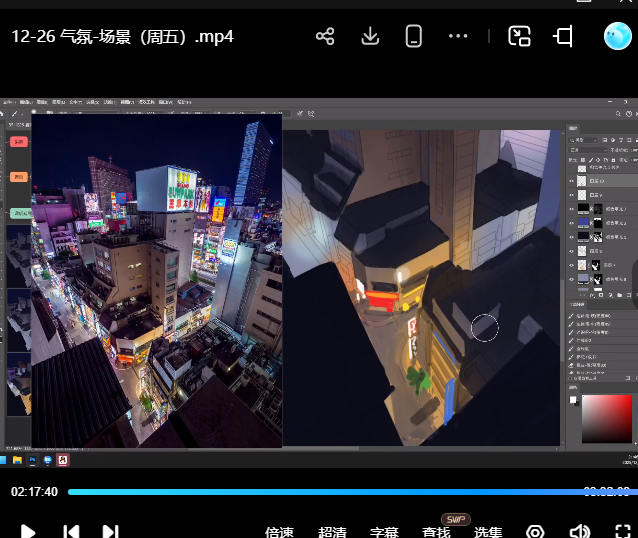Click the crop screenshot icon

tap(564, 37)
